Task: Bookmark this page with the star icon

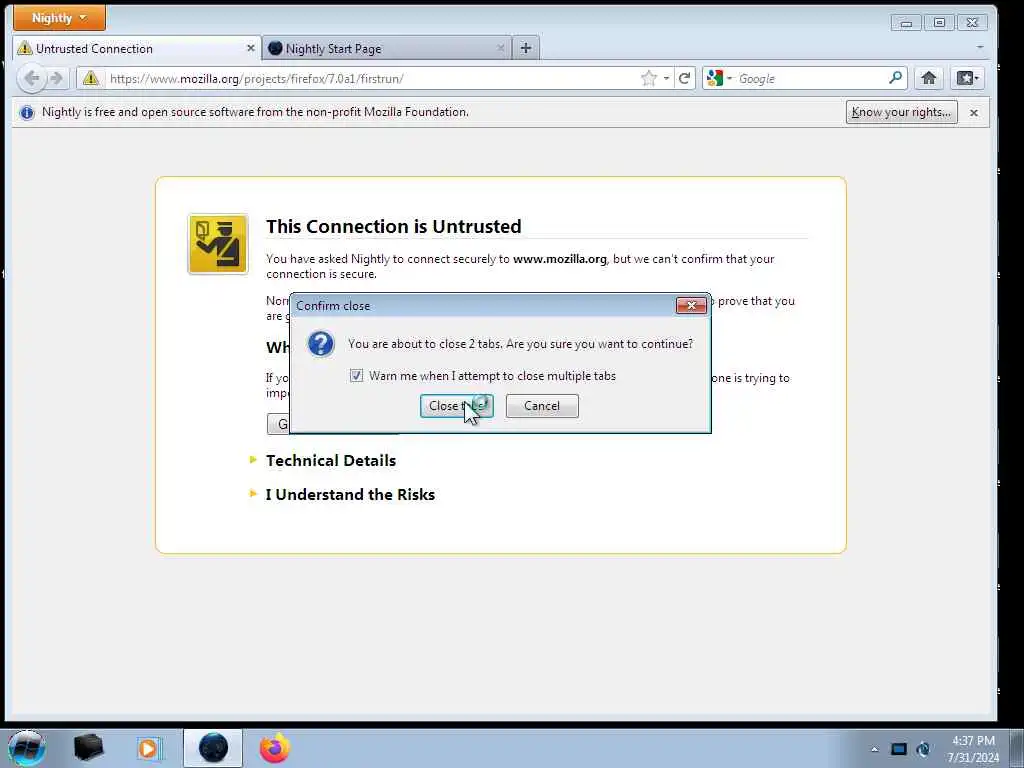Action: (648, 78)
